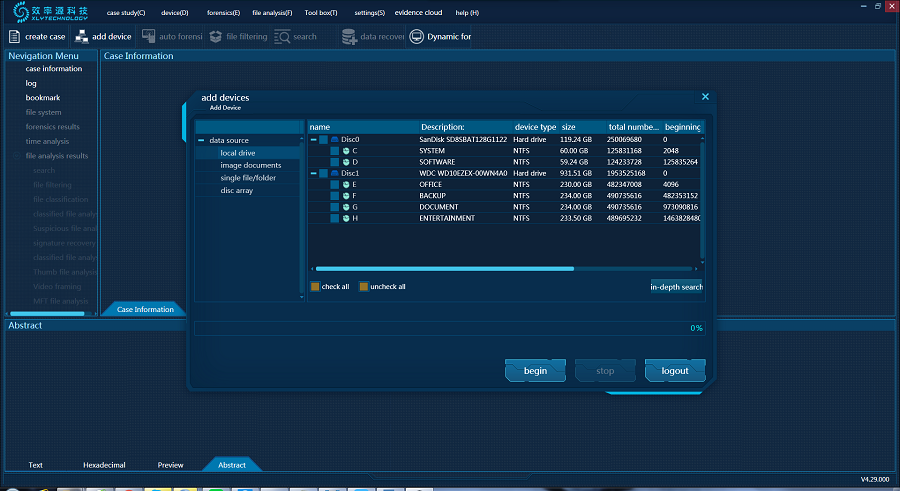Click the partition icon for drive H

(x=346, y=218)
